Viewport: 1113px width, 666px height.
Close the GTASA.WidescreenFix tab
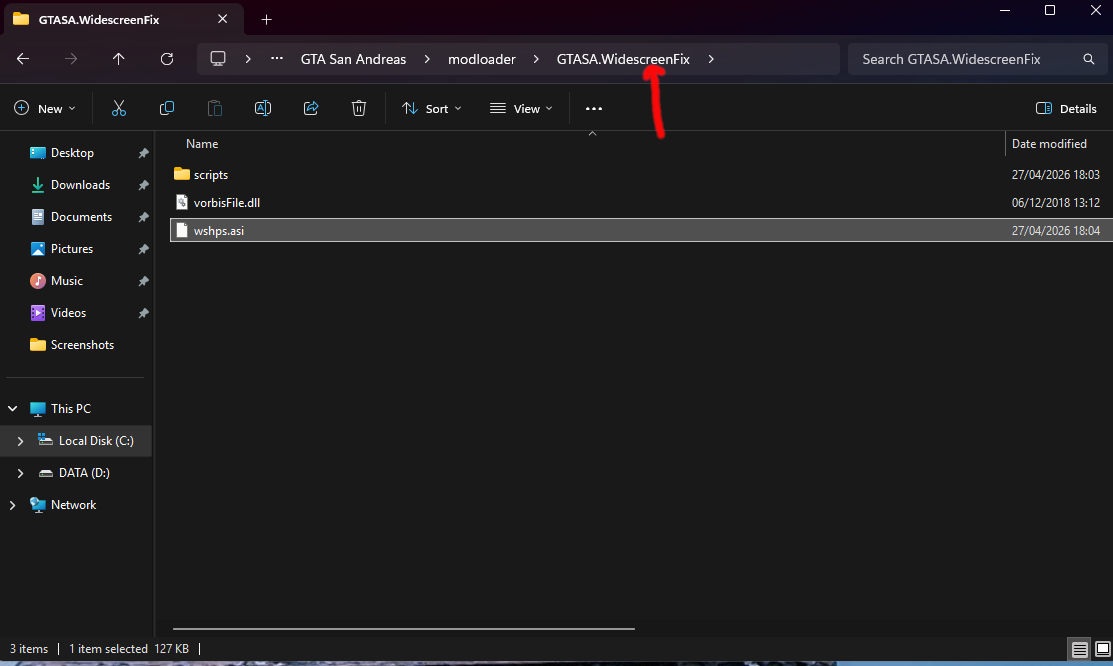tap(222, 19)
